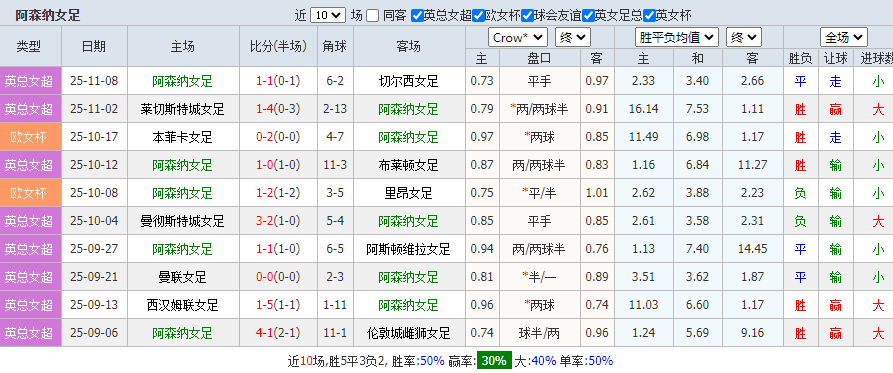The height and width of the screenshot is (373, 893).
Task: Click the 角球 column header
Action: pyautogui.click(x=335, y=46)
